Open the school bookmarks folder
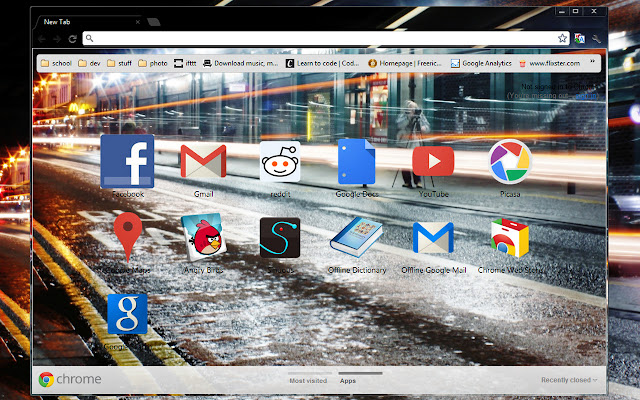 (x=56, y=63)
